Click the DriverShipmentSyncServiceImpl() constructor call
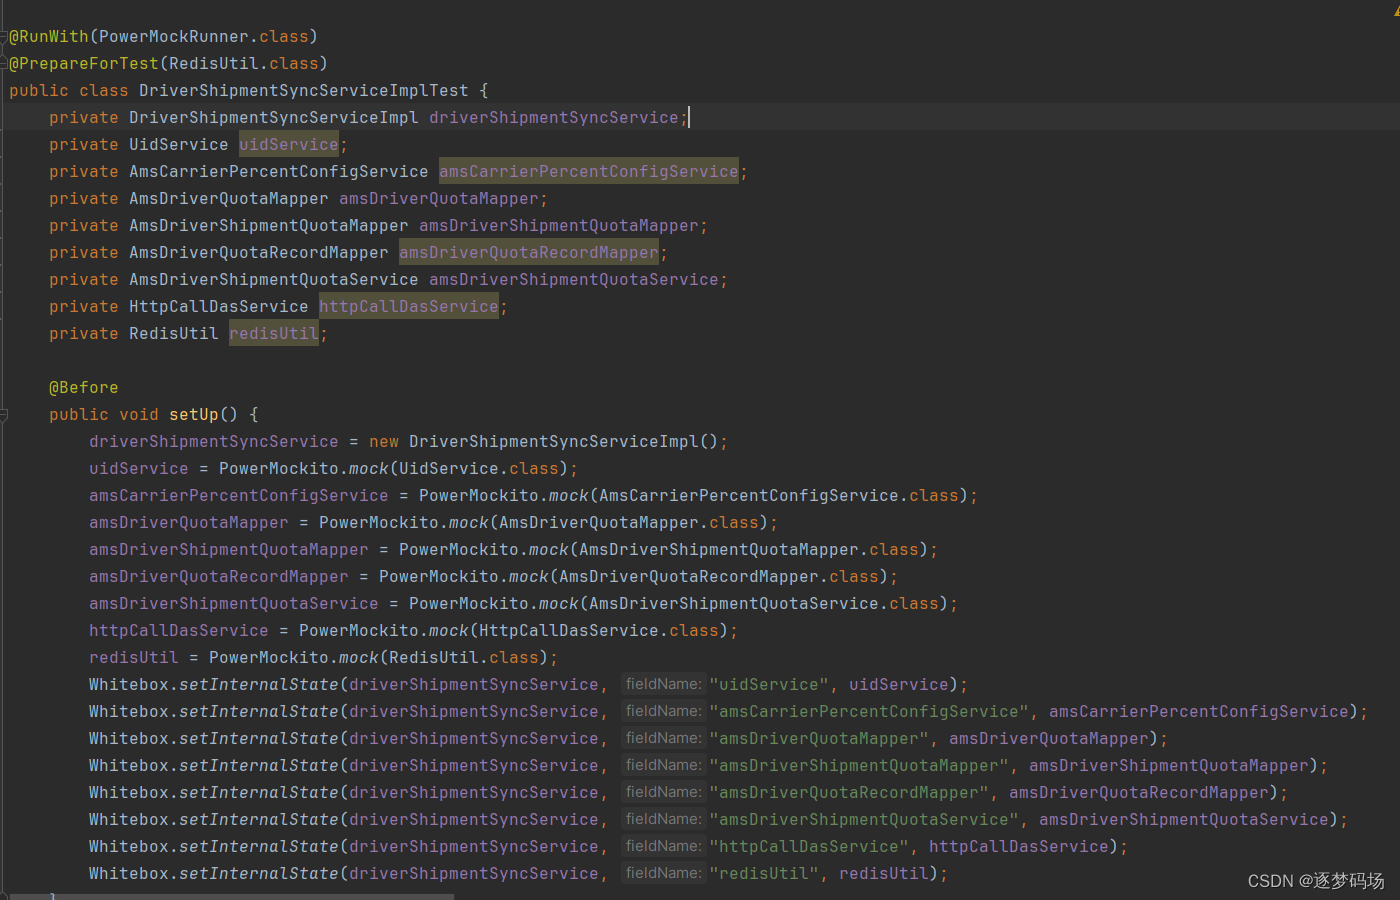The height and width of the screenshot is (900, 1400). pyautogui.click(x=564, y=442)
